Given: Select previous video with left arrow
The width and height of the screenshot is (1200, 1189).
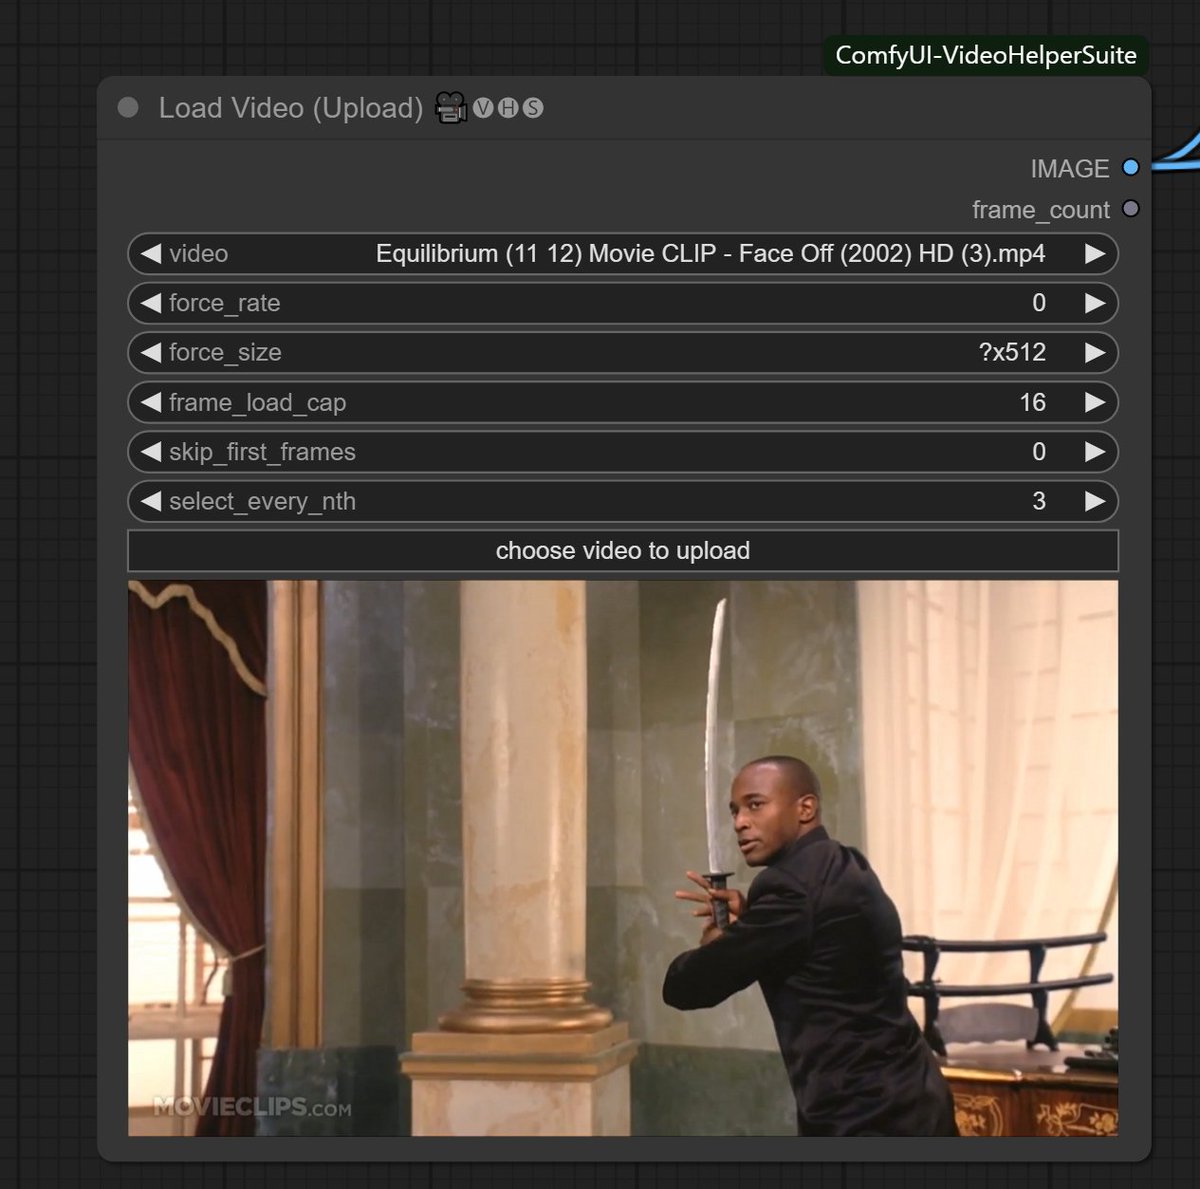Looking at the screenshot, I should coord(151,253).
